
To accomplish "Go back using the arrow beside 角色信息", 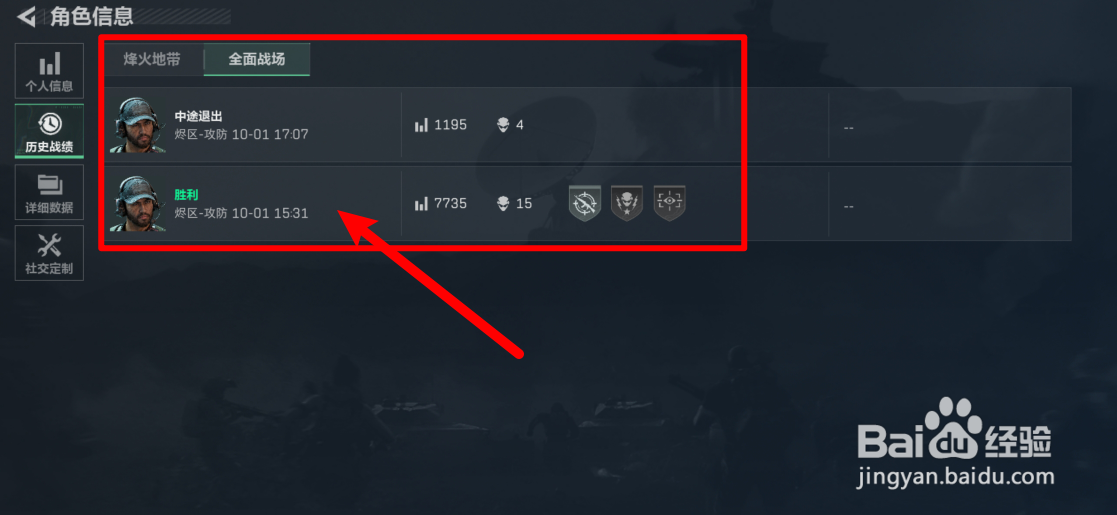I will pos(26,16).
